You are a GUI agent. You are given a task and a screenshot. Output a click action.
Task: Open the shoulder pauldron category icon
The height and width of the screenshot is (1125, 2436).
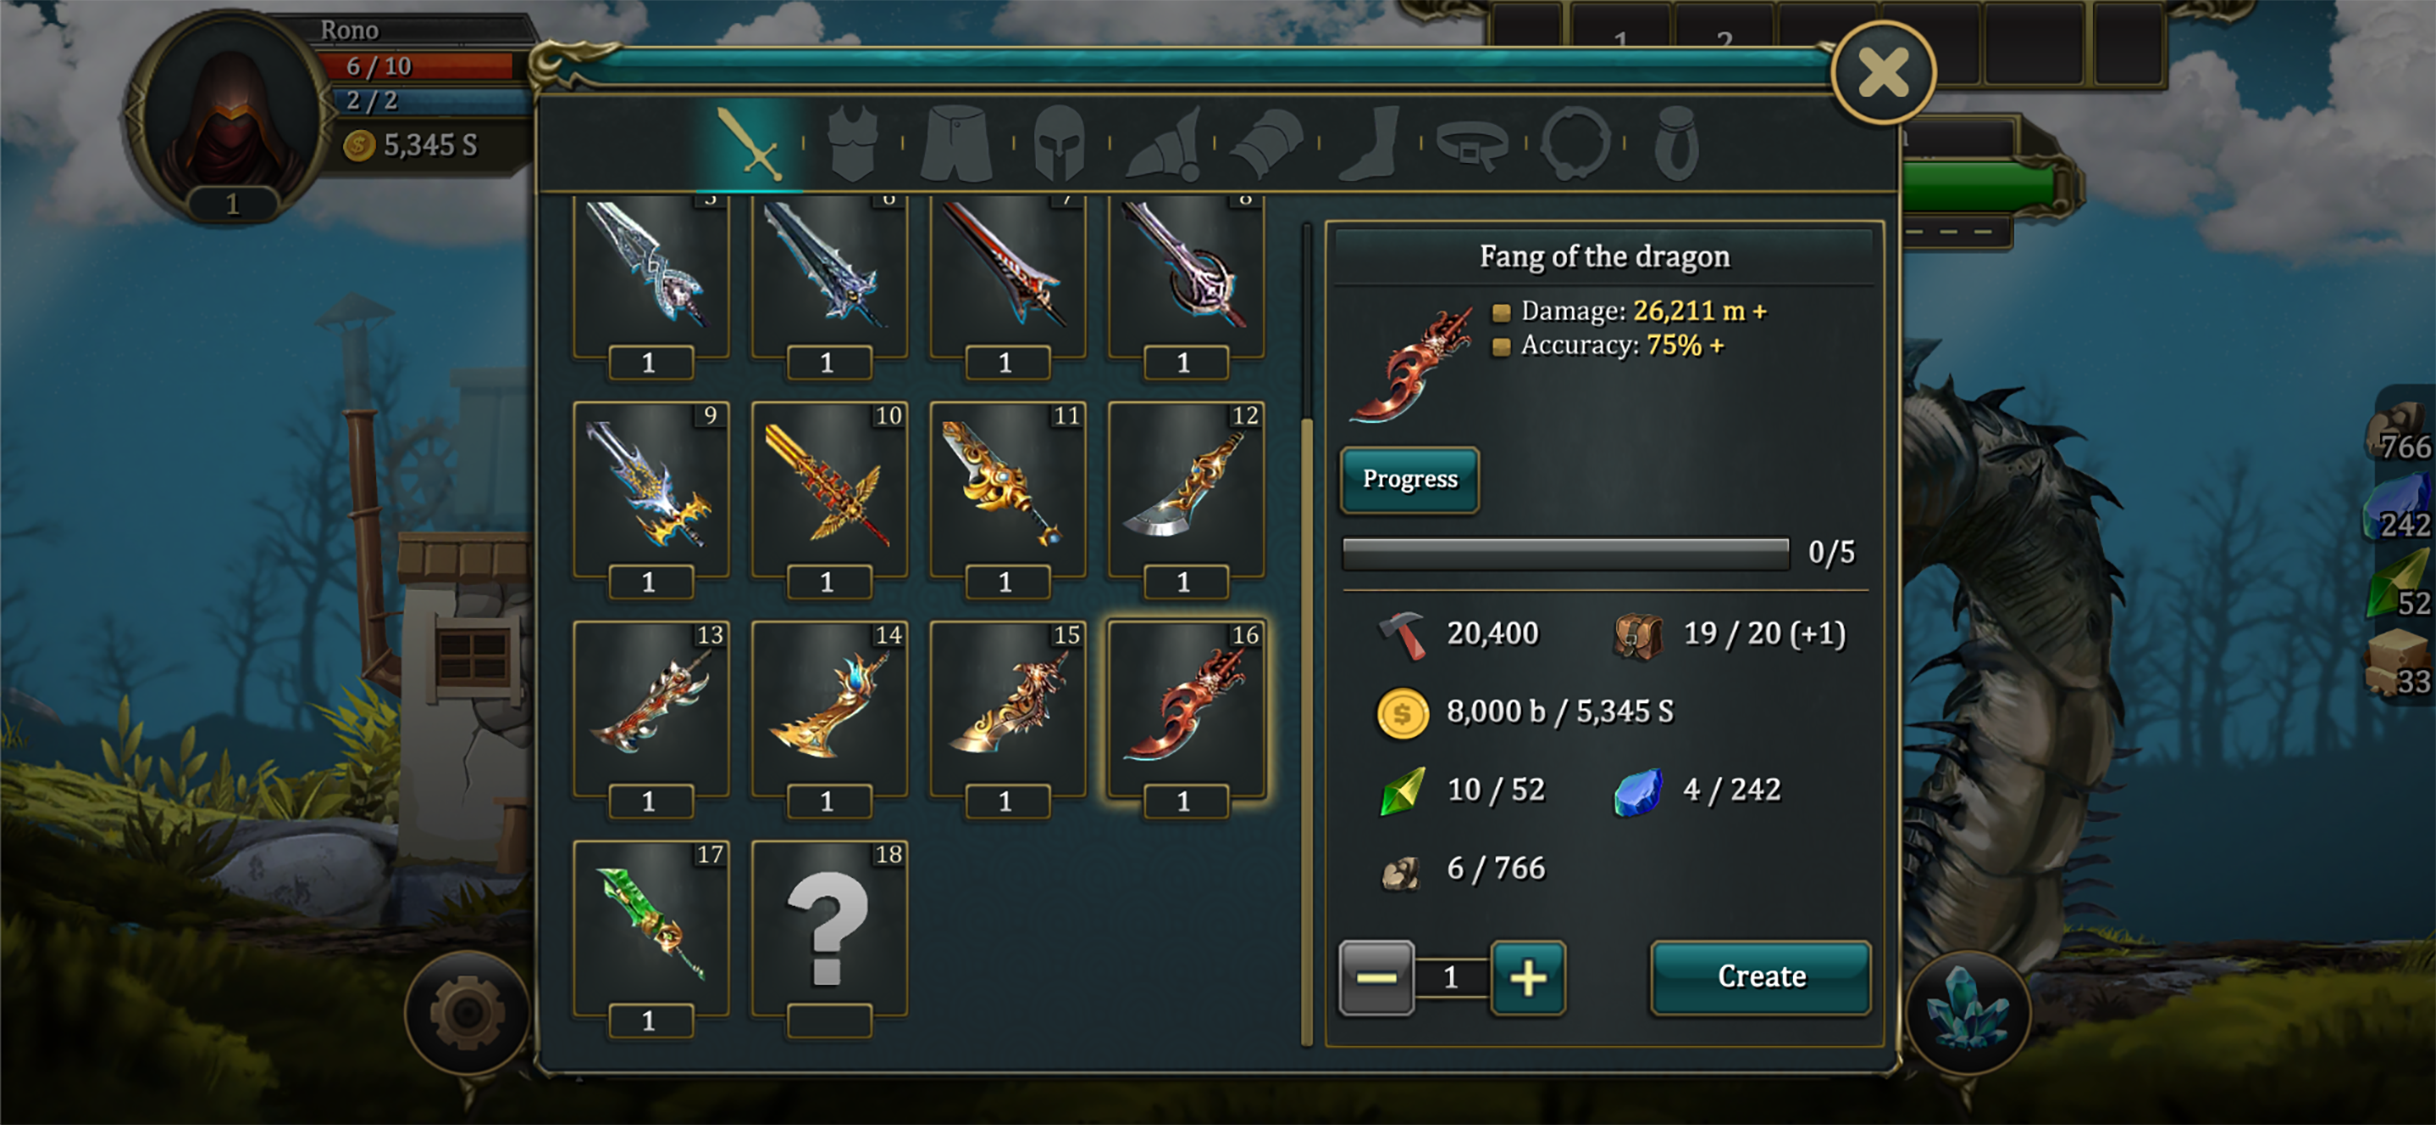[x=1163, y=144]
